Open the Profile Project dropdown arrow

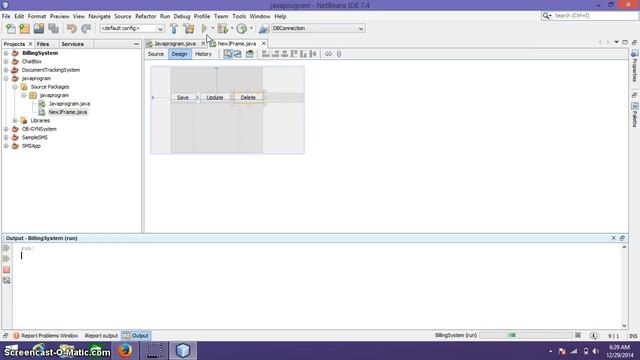tap(251, 28)
